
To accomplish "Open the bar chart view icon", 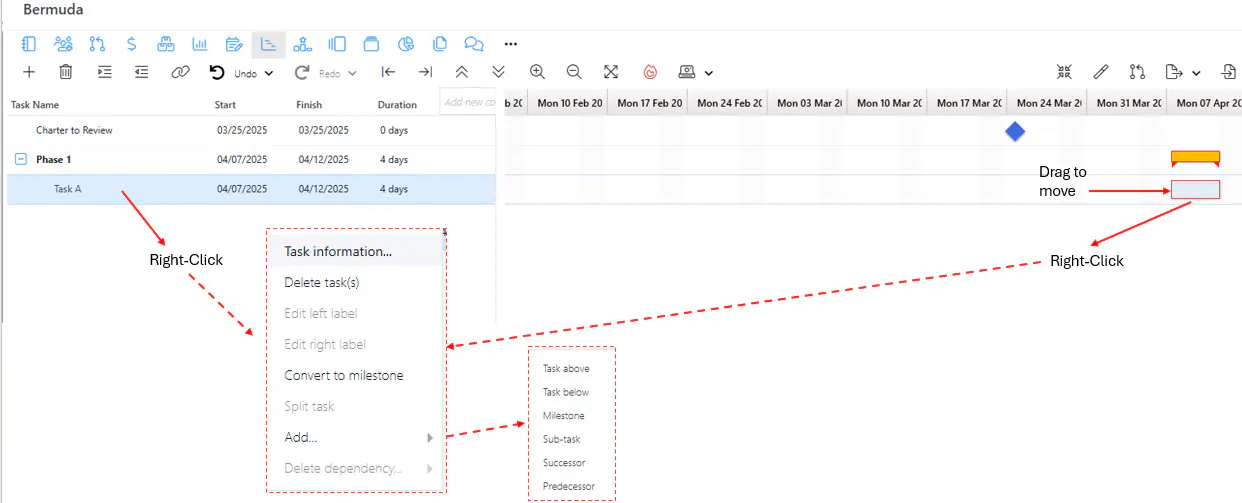I will coord(200,44).
